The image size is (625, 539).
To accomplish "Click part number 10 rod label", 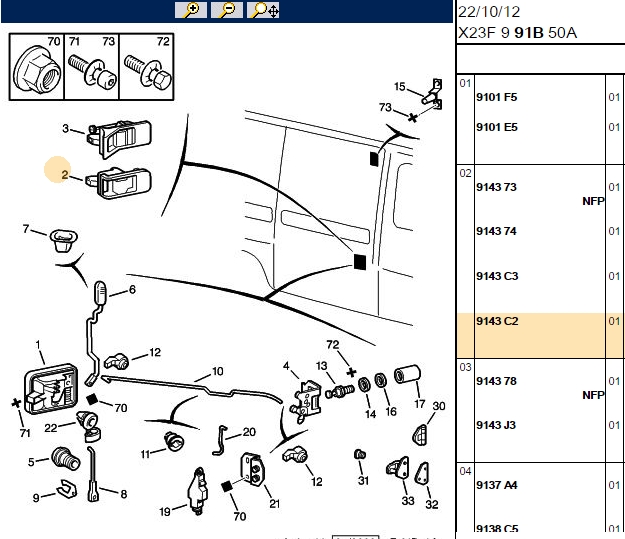I will [218, 372].
